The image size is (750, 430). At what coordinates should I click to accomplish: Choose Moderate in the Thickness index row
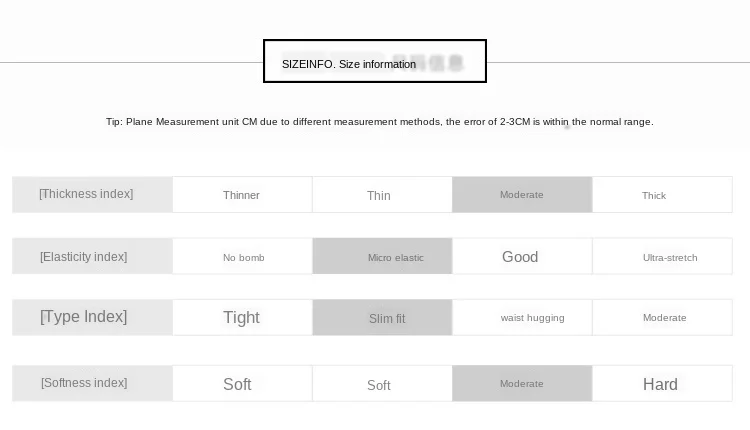(x=522, y=195)
